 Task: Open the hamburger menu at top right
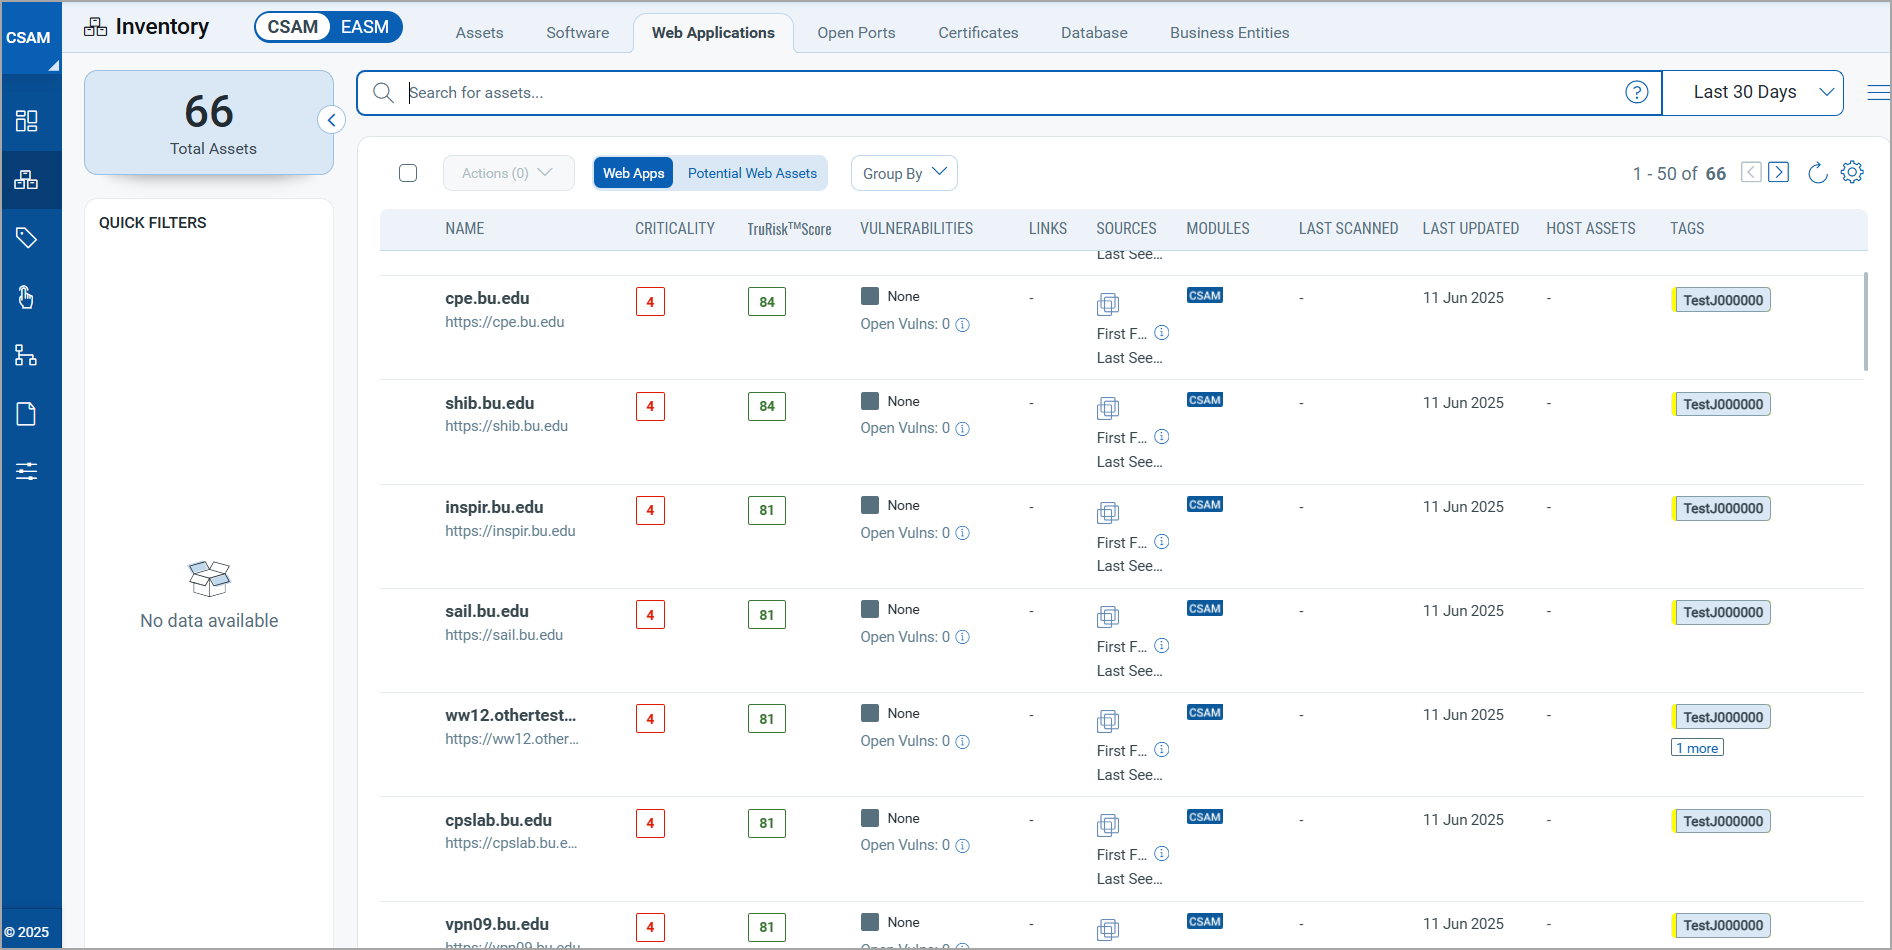point(1878,93)
